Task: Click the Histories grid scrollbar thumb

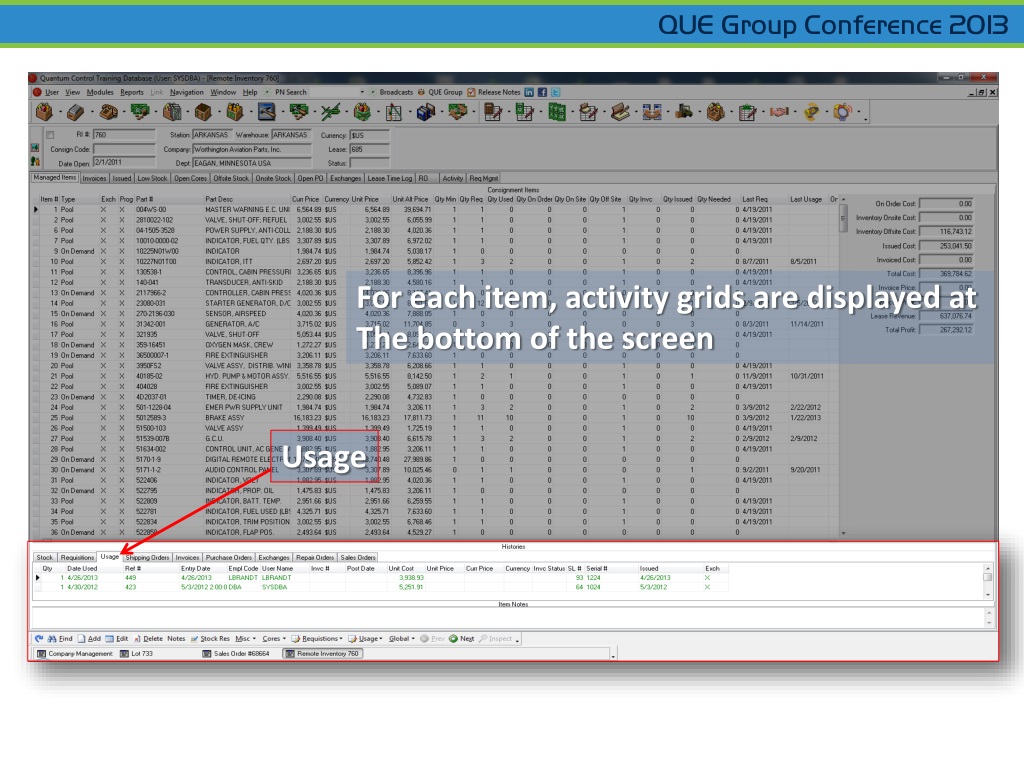Action: 987,577
